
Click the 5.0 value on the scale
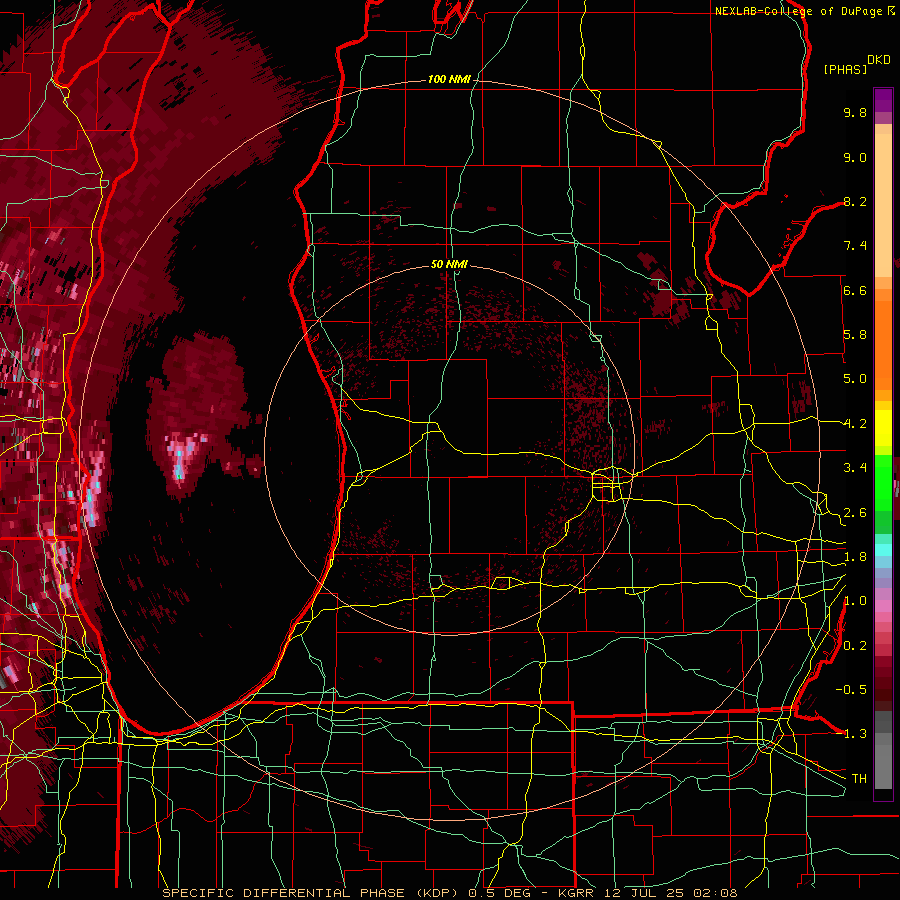[855, 379]
